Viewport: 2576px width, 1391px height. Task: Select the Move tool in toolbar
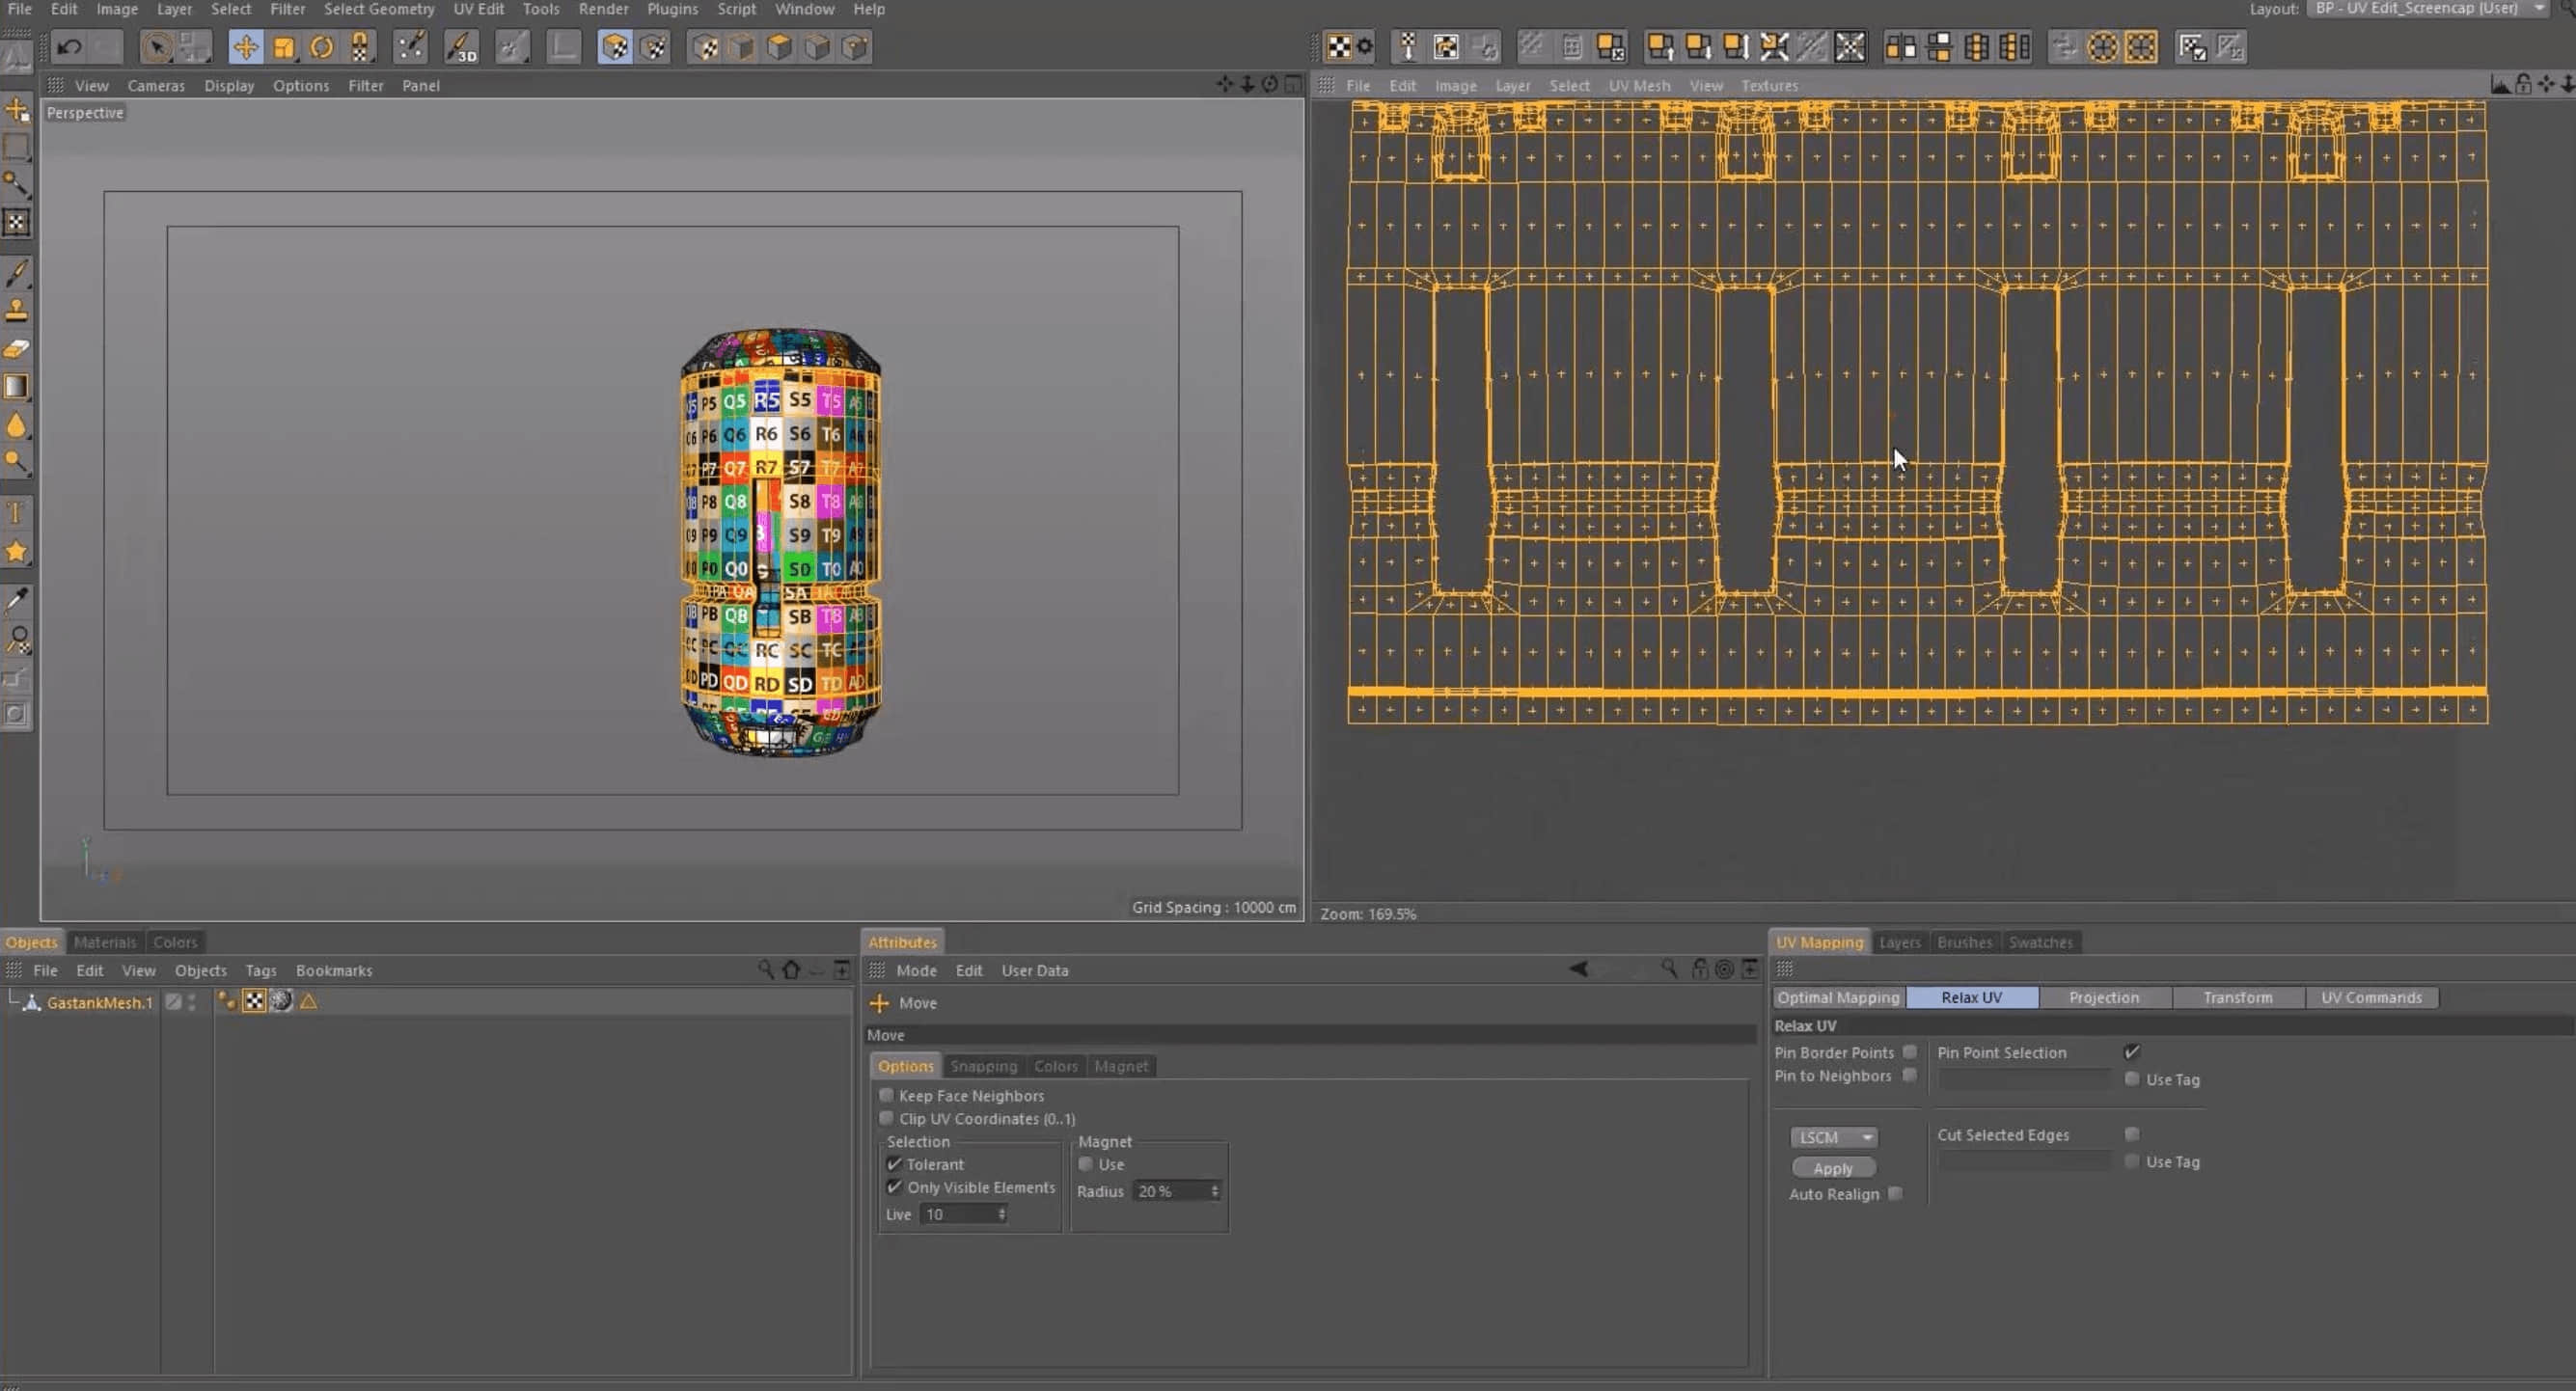pos(245,47)
